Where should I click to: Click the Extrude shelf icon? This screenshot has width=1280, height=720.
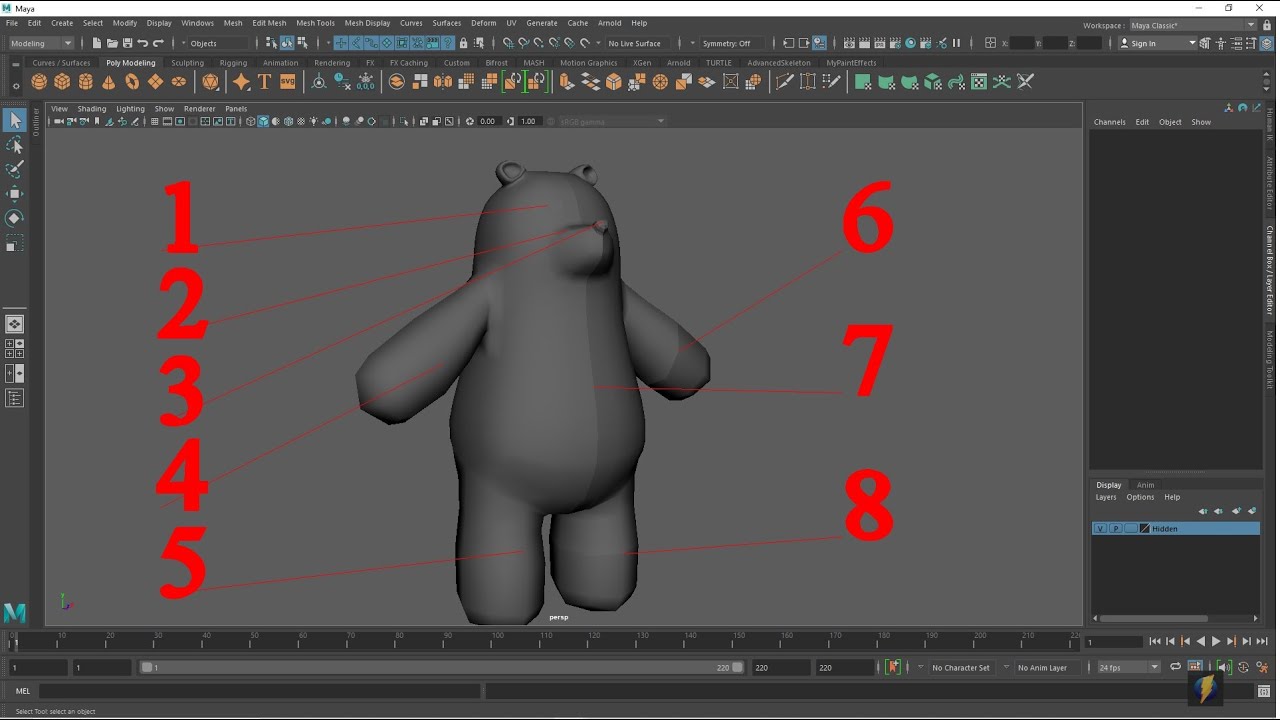coord(566,81)
